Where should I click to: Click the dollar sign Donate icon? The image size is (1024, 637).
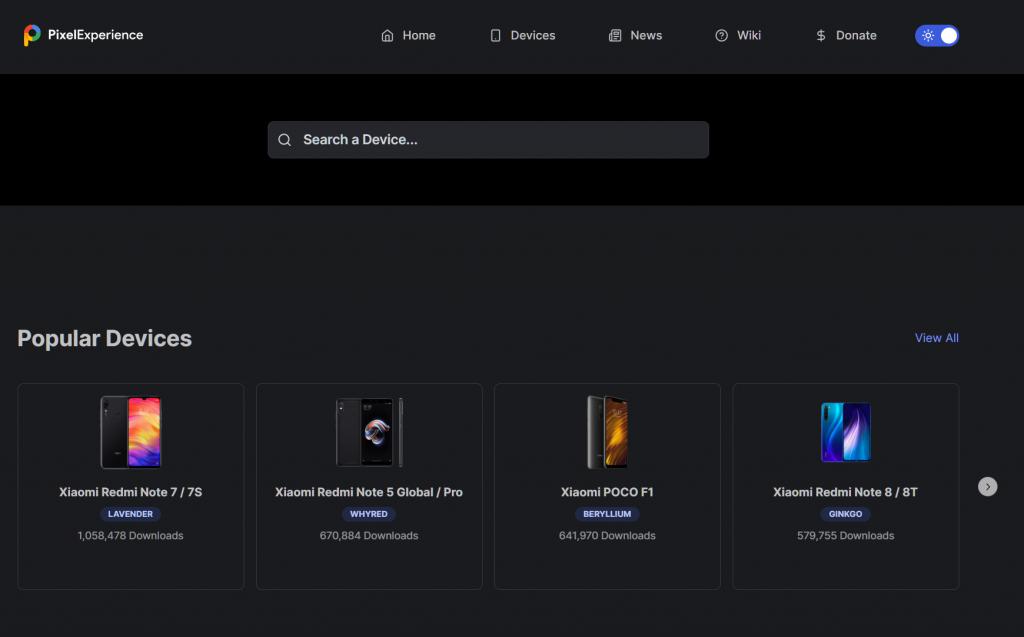821,35
